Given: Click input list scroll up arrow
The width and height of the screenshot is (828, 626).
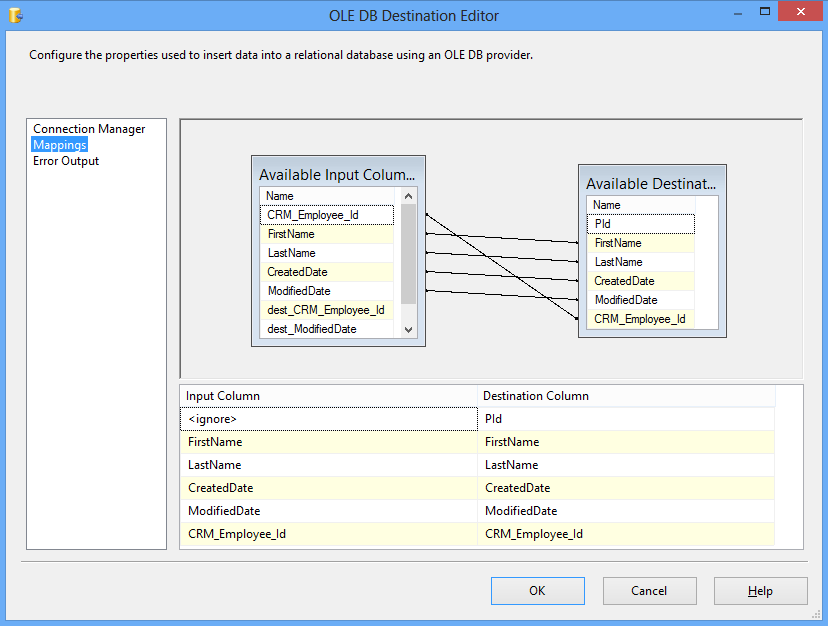Looking at the screenshot, I should coord(408,196).
